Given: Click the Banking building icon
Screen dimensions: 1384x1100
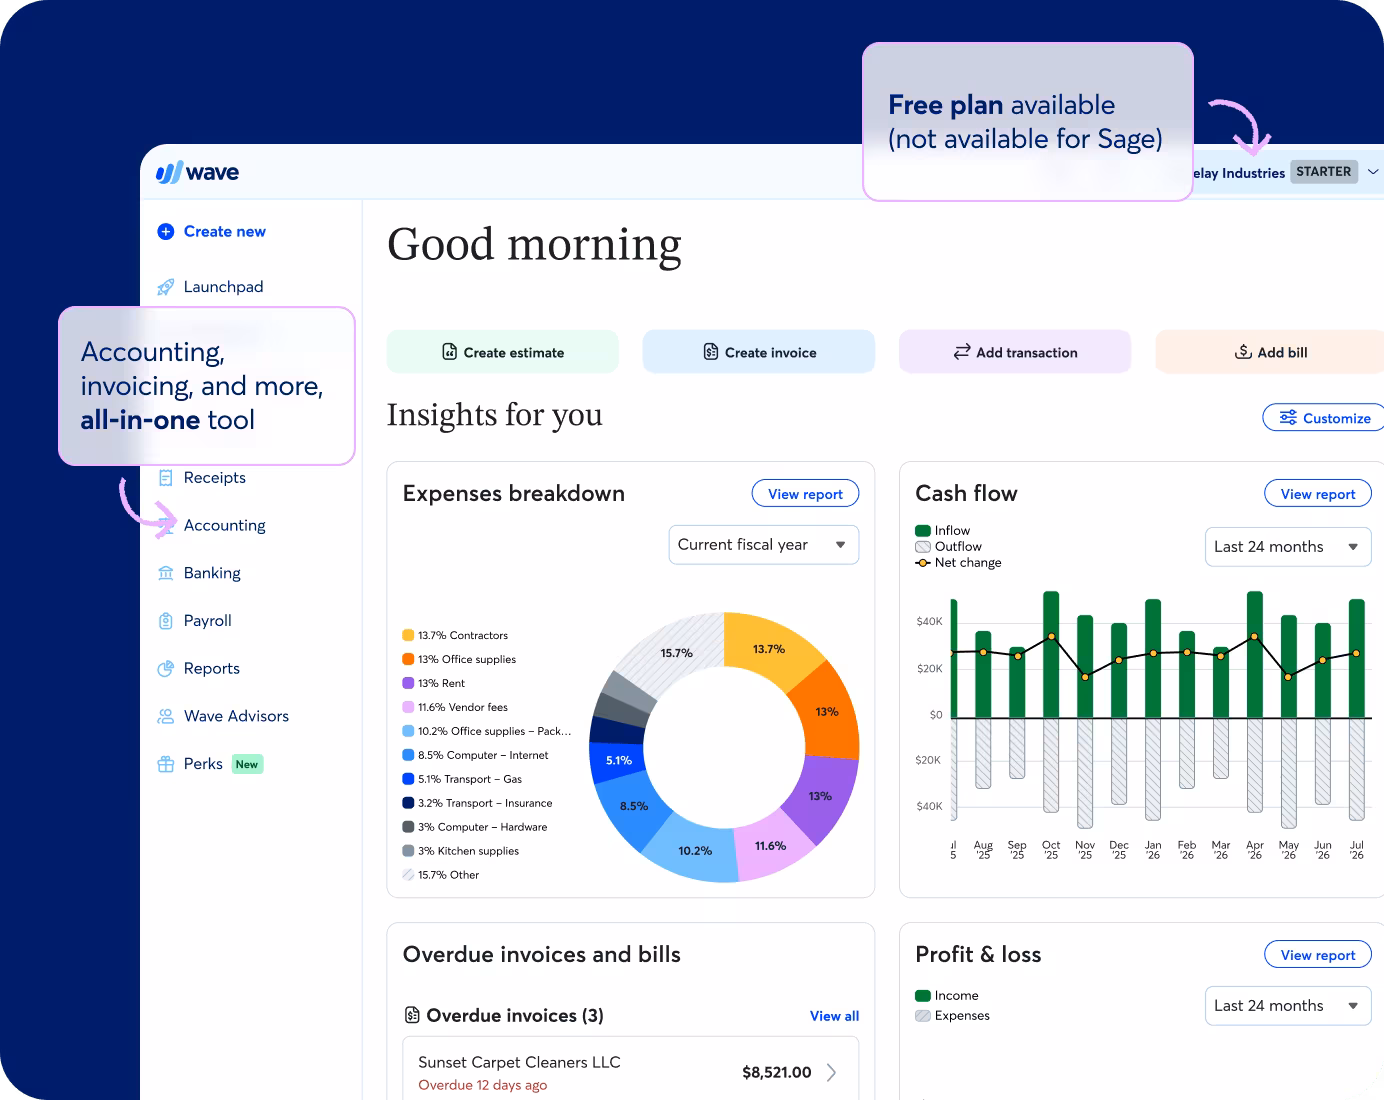Looking at the screenshot, I should coord(166,573).
